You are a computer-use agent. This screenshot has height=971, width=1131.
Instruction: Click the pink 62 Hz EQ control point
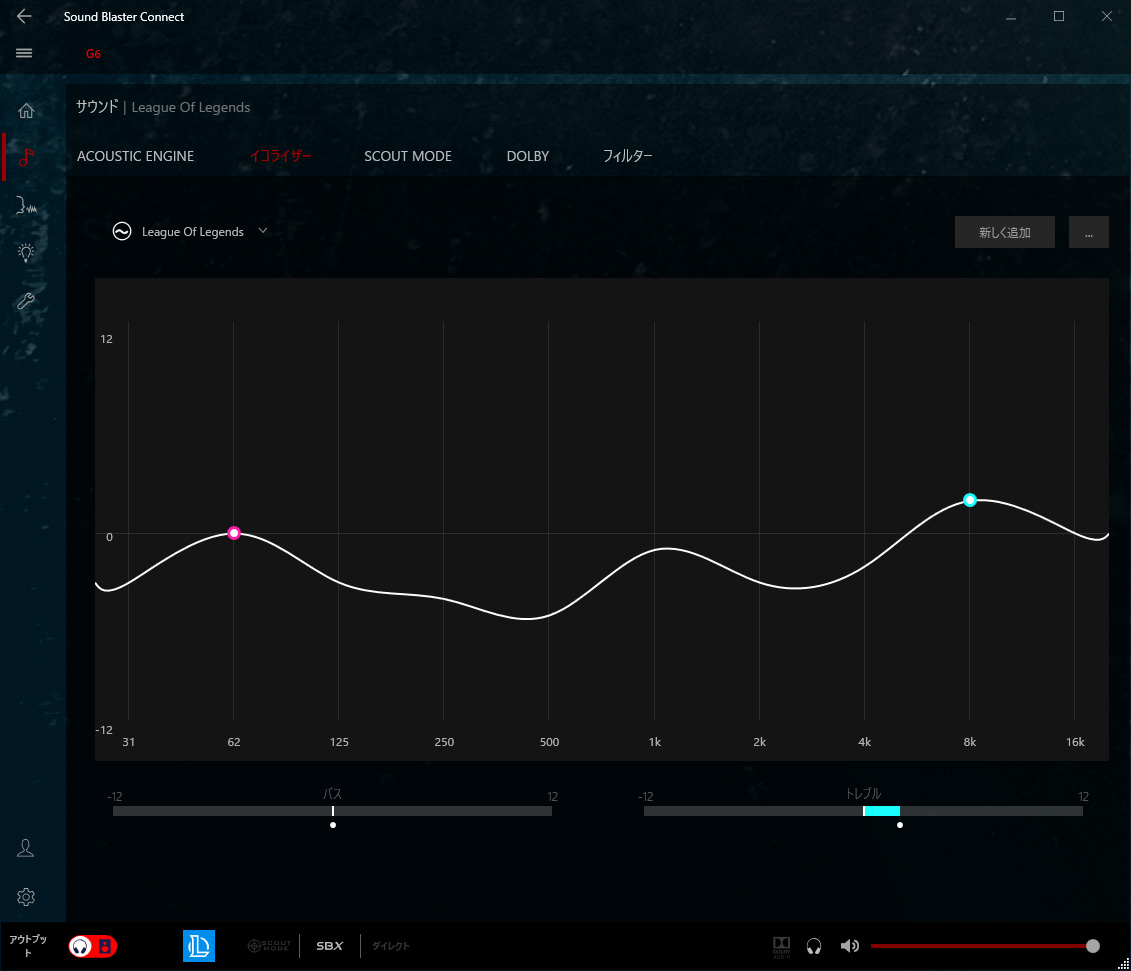click(234, 533)
